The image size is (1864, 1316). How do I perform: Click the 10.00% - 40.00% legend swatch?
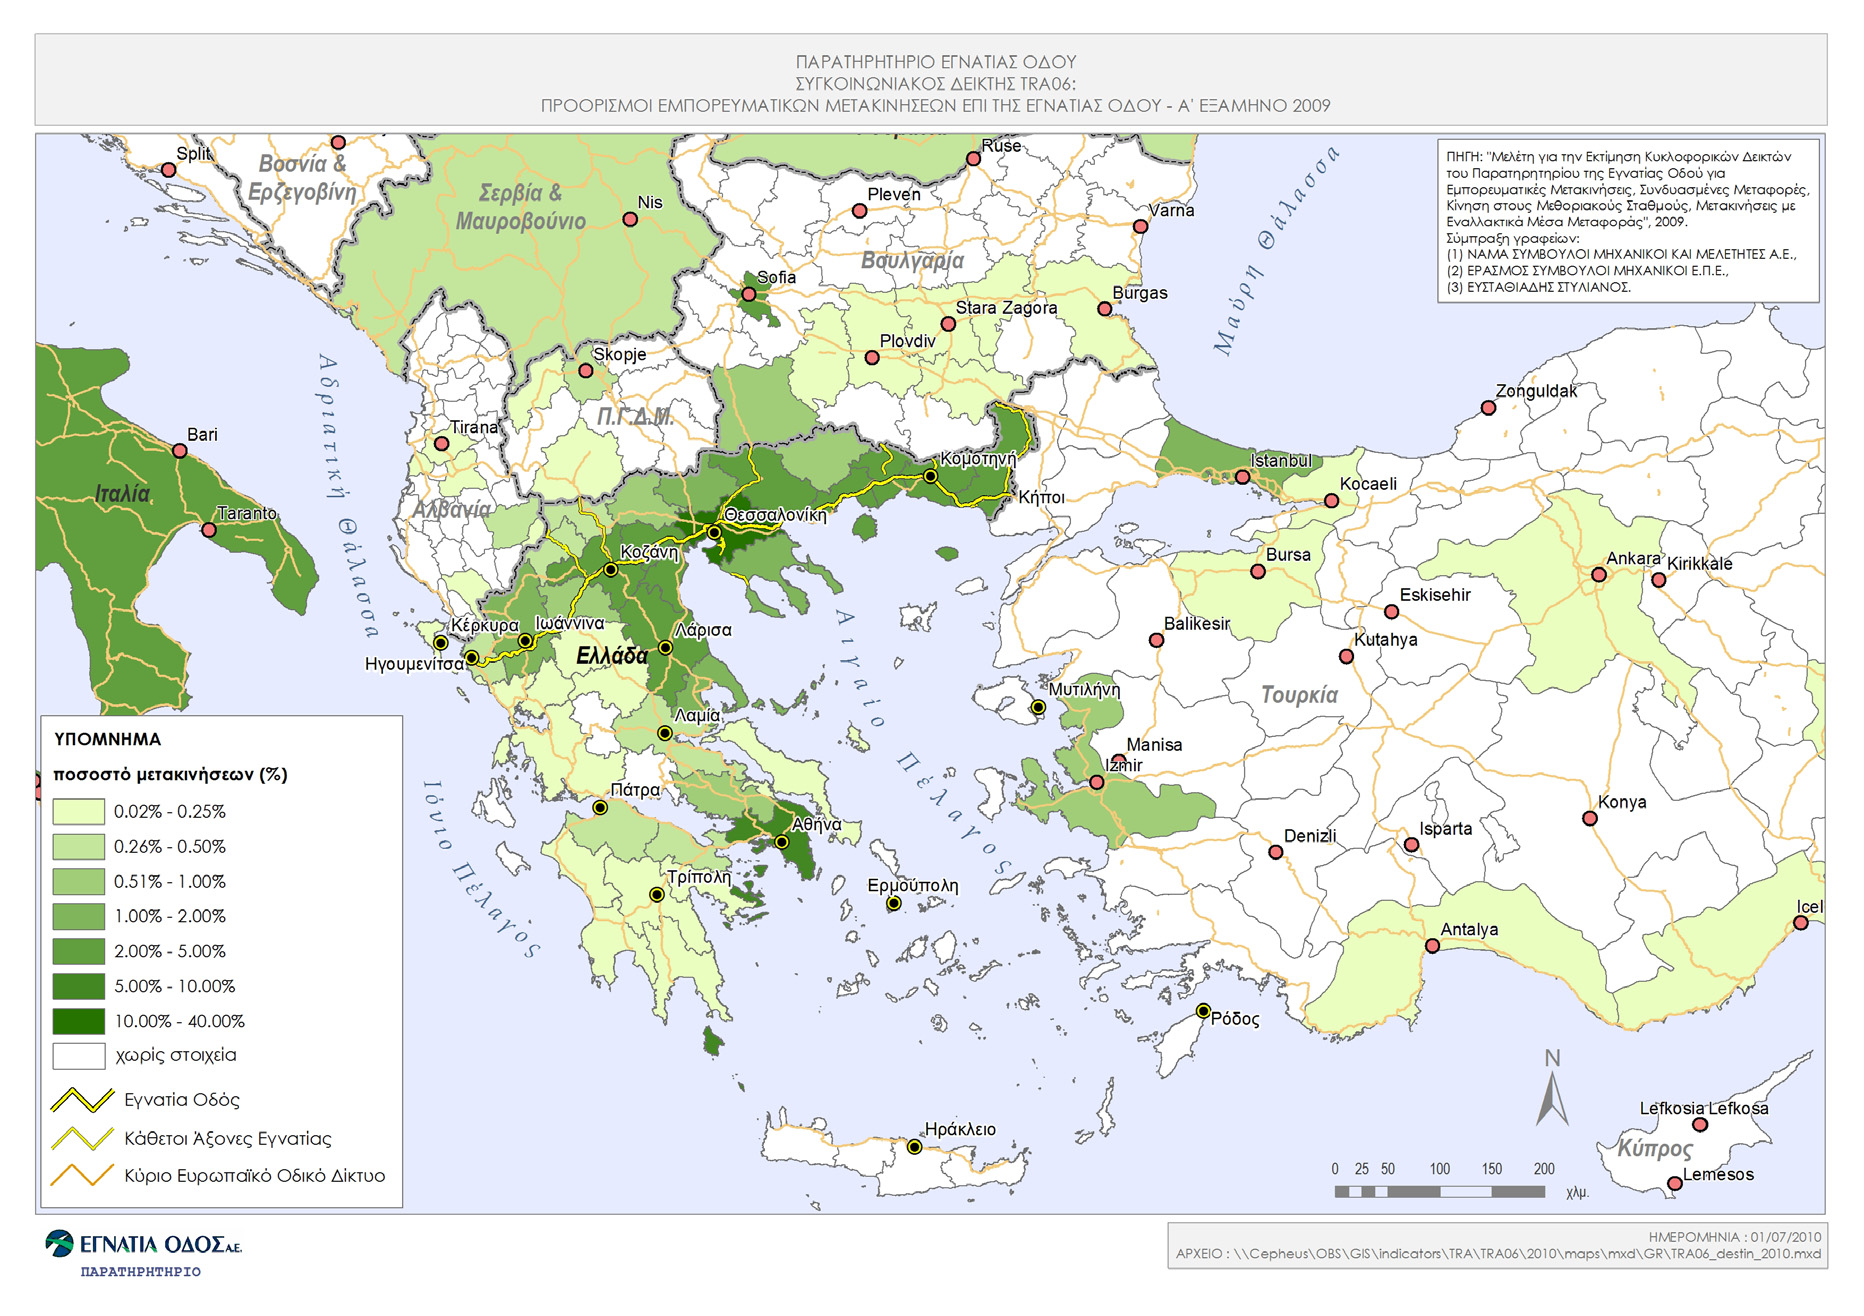[79, 1021]
